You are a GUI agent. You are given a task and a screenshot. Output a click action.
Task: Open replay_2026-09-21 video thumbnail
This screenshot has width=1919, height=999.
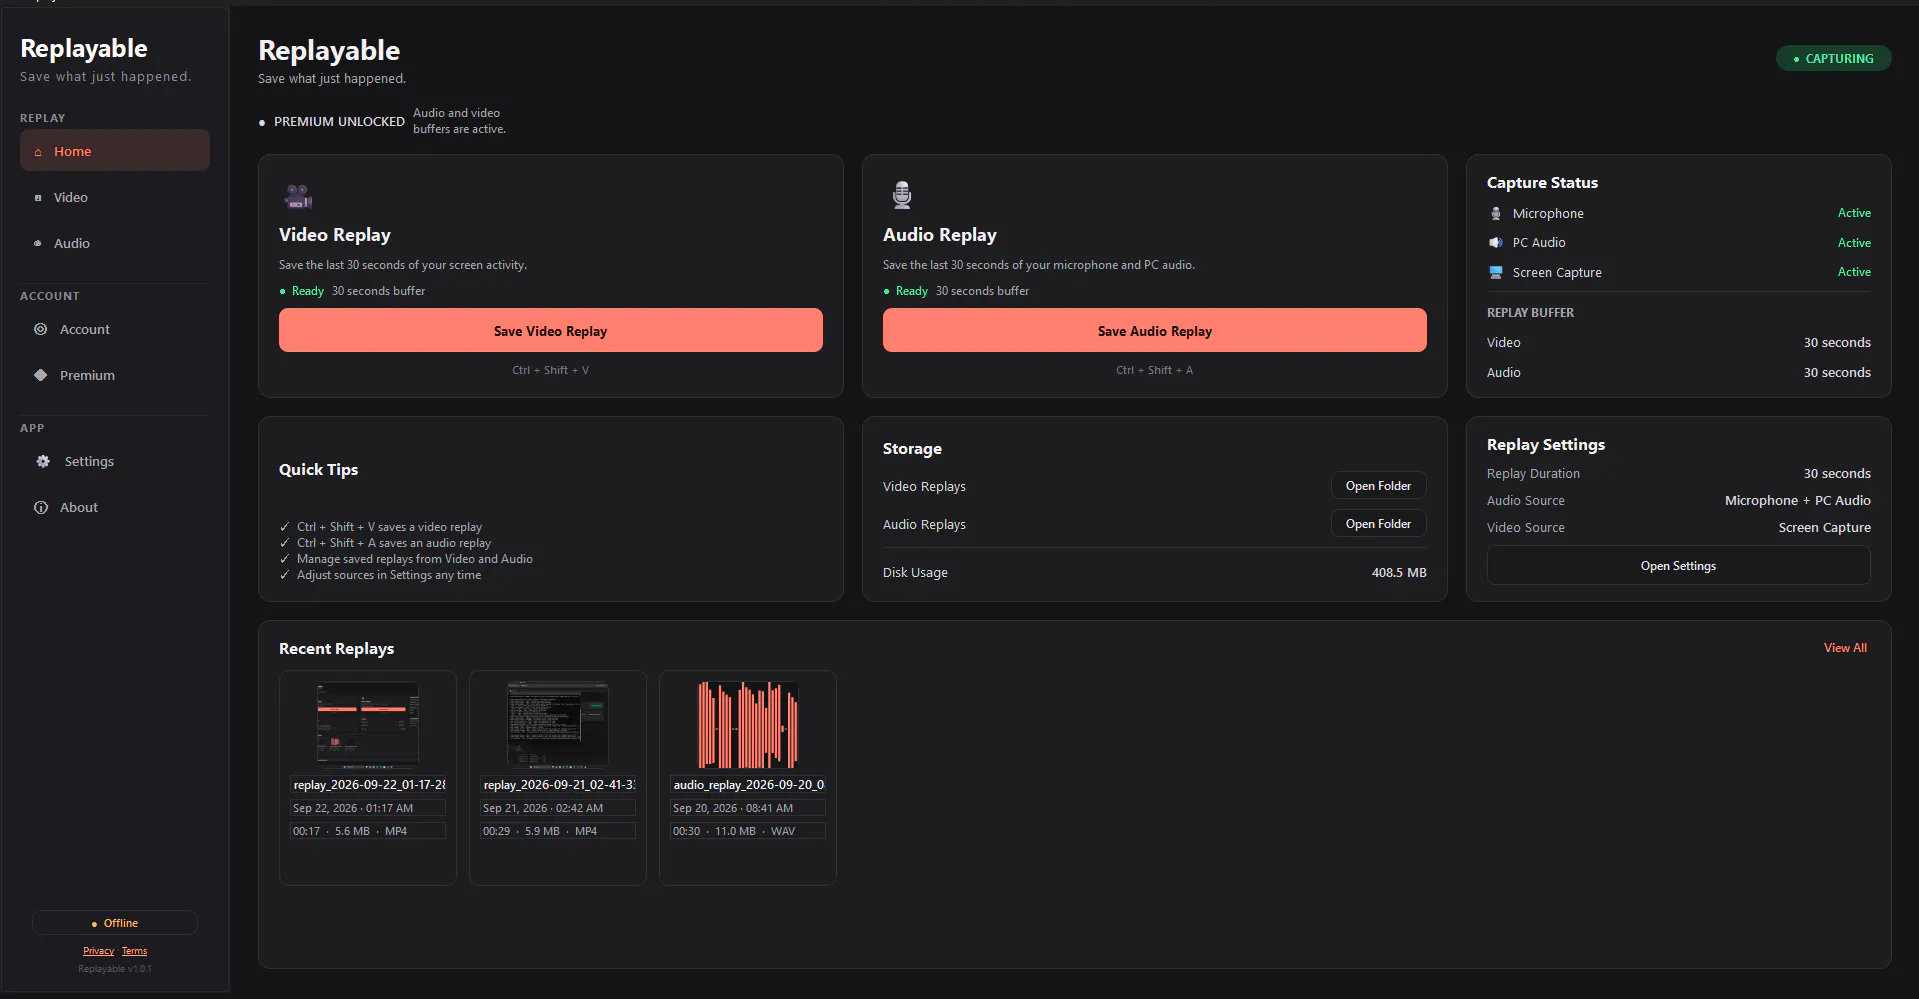558,725
